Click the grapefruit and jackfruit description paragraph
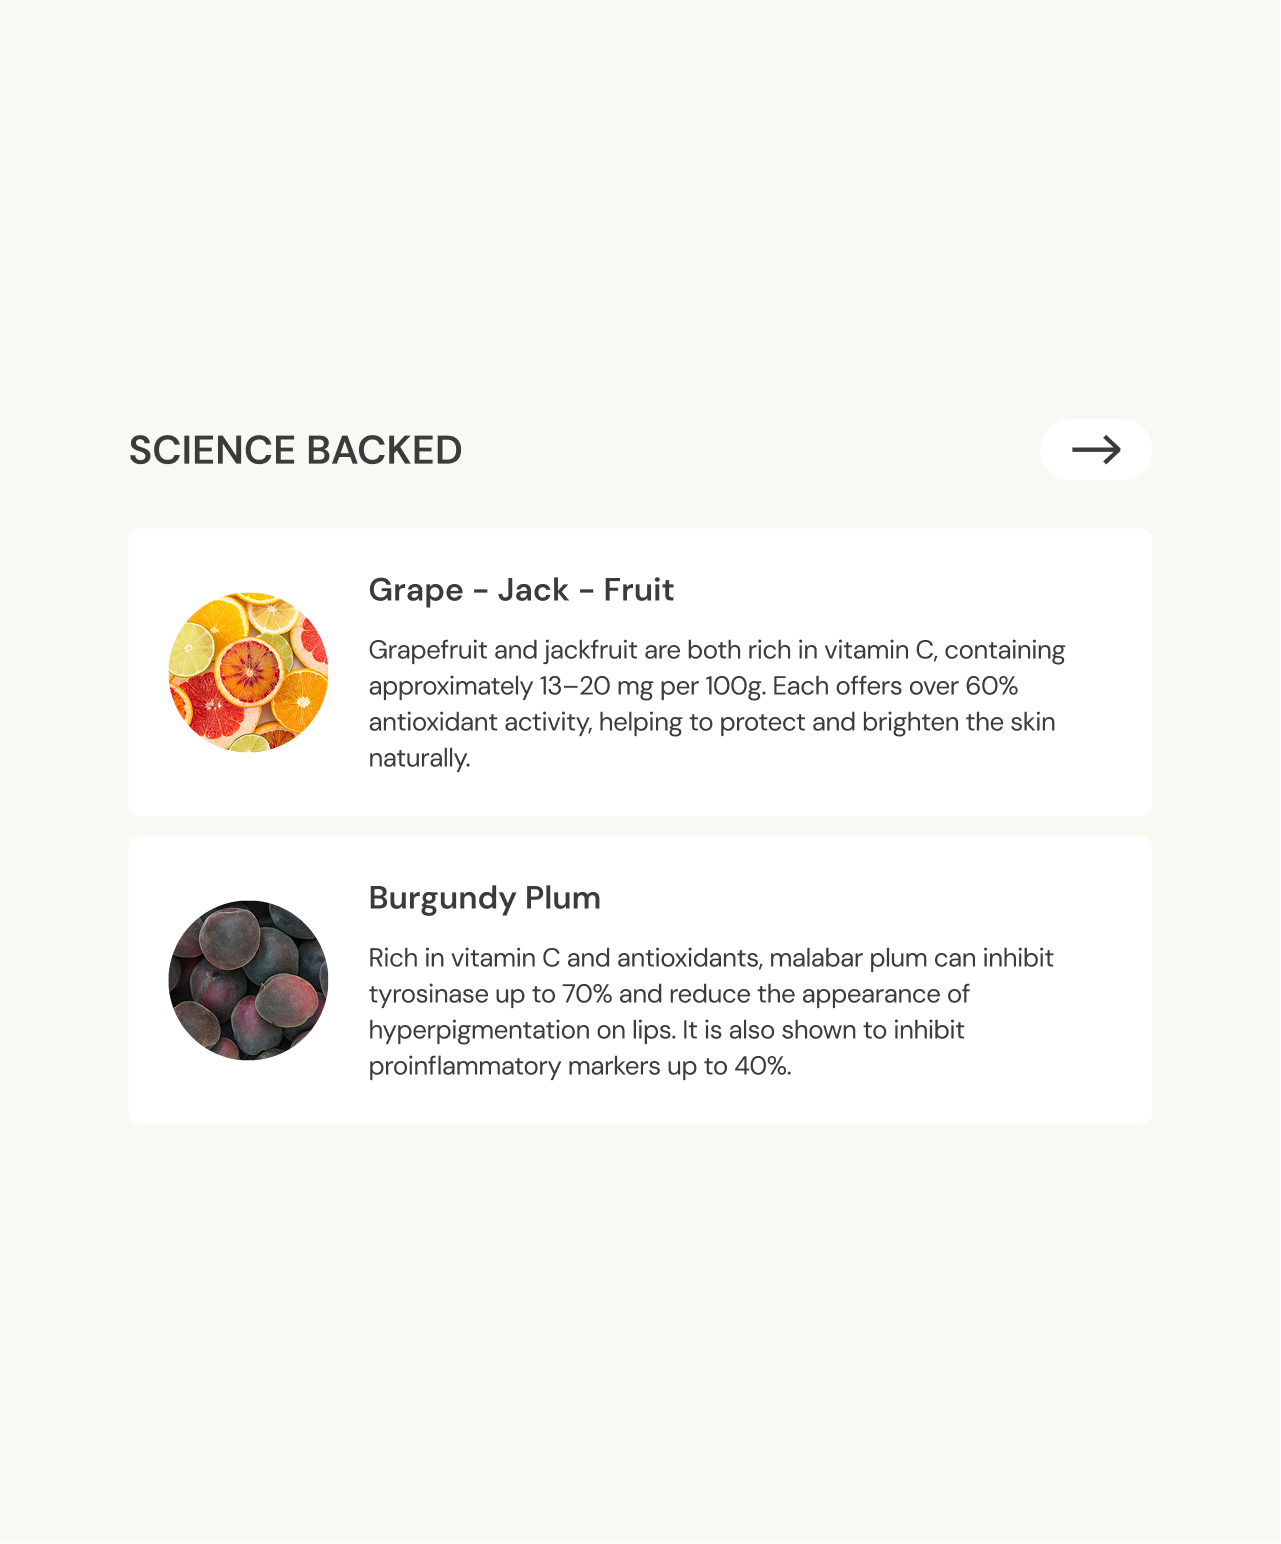The width and height of the screenshot is (1281, 1544). point(716,704)
